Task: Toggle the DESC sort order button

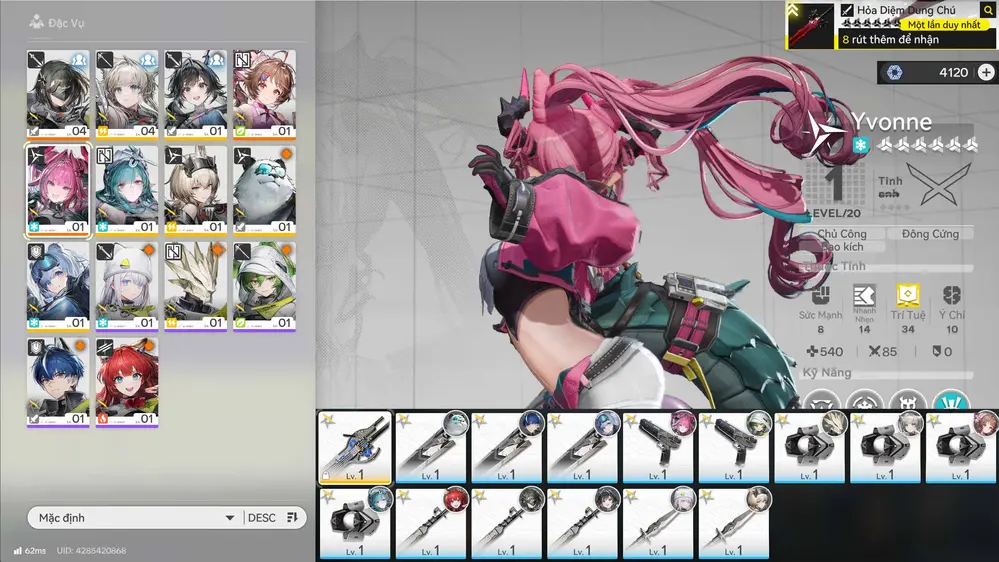Action: (273, 518)
